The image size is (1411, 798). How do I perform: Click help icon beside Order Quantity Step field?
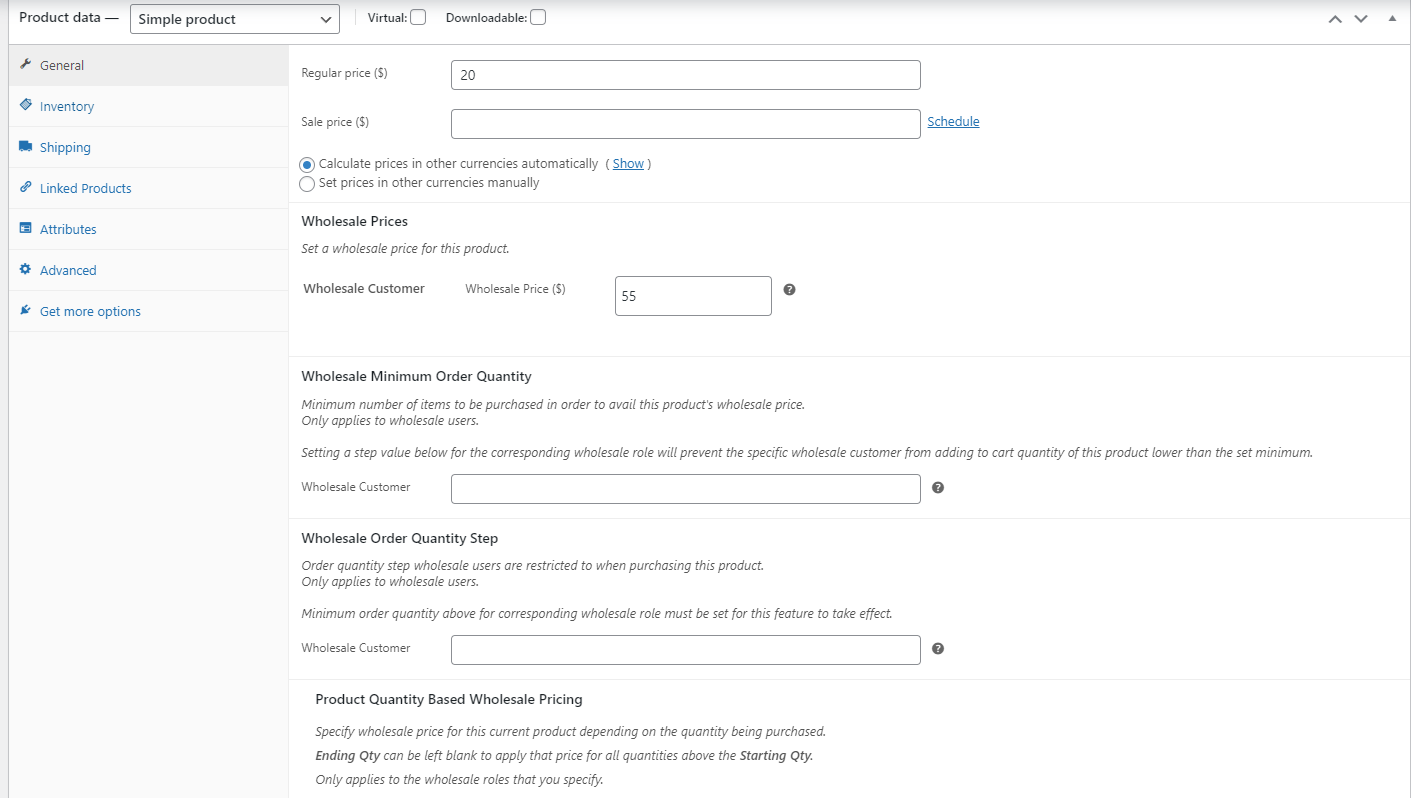[938, 649]
